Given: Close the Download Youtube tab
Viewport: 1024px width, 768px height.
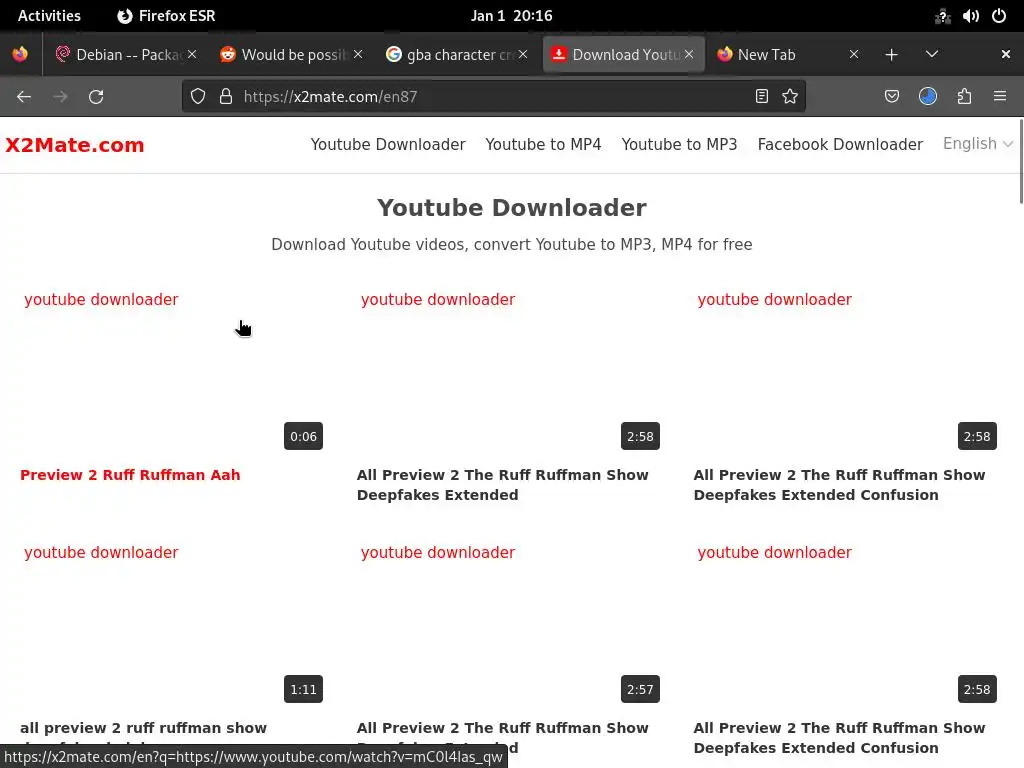Looking at the screenshot, I should point(689,54).
